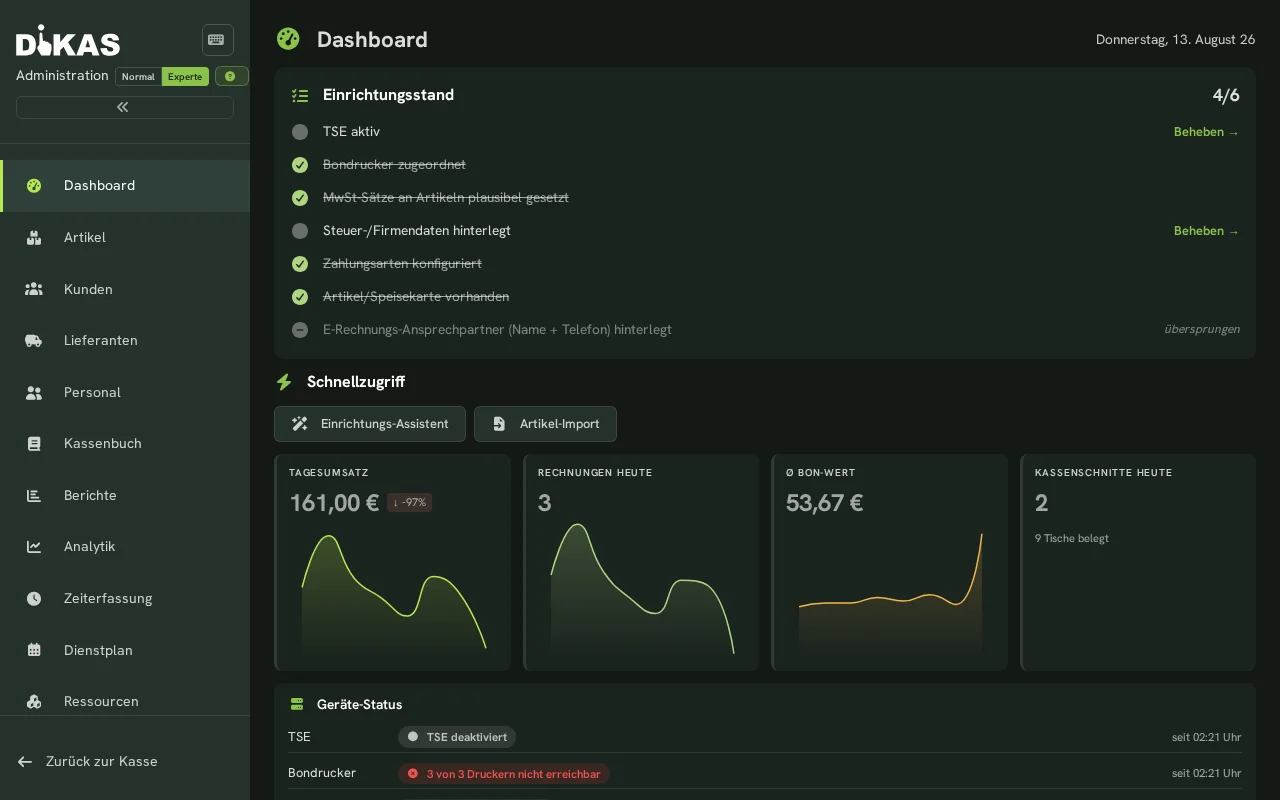Go to Kunden in the sidebar
Screen dimensions: 1280x800
tap(125, 289)
